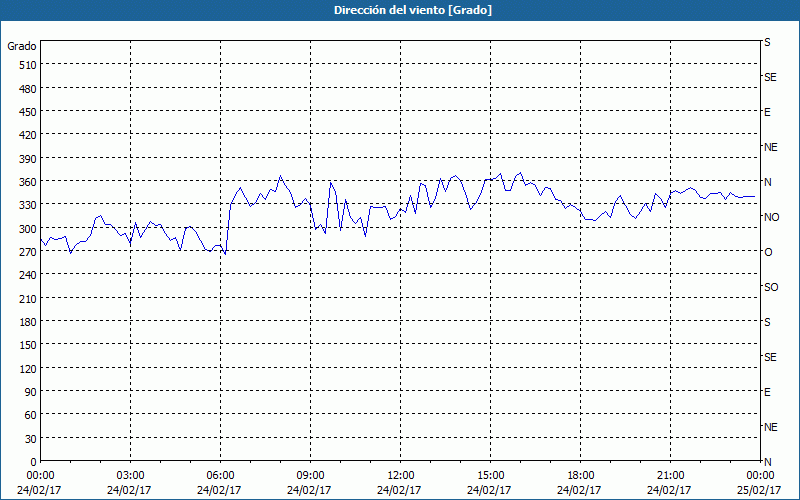The width and height of the screenshot is (800, 500).
Task: Click the 30 degree axis label
Action: 31,439
